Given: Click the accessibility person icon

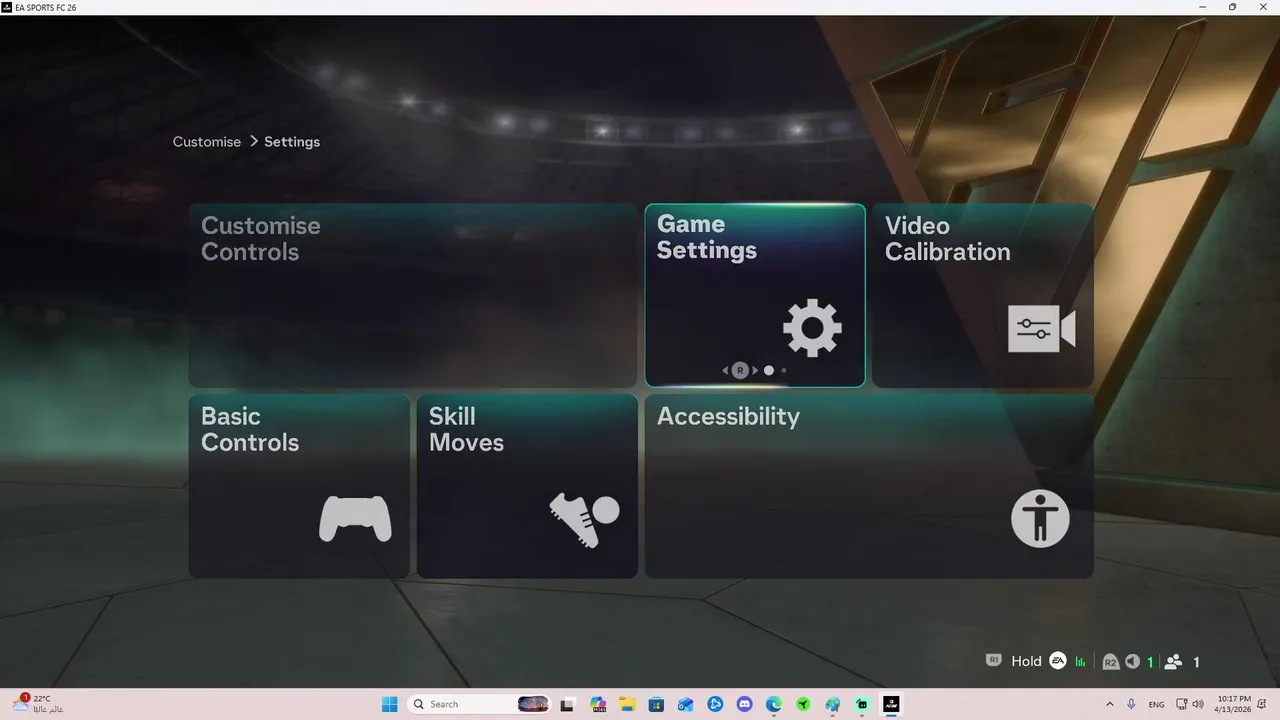Looking at the screenshot, I should [1040, 518].
